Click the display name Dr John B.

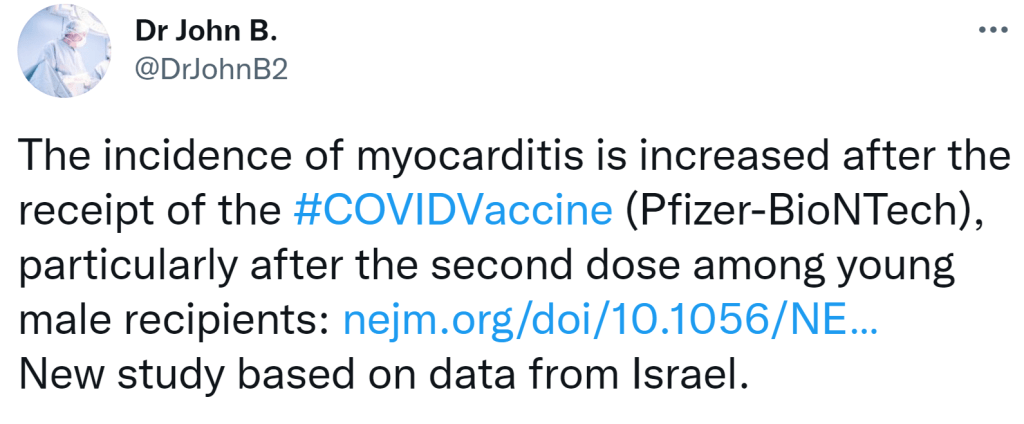click(205, 32)
